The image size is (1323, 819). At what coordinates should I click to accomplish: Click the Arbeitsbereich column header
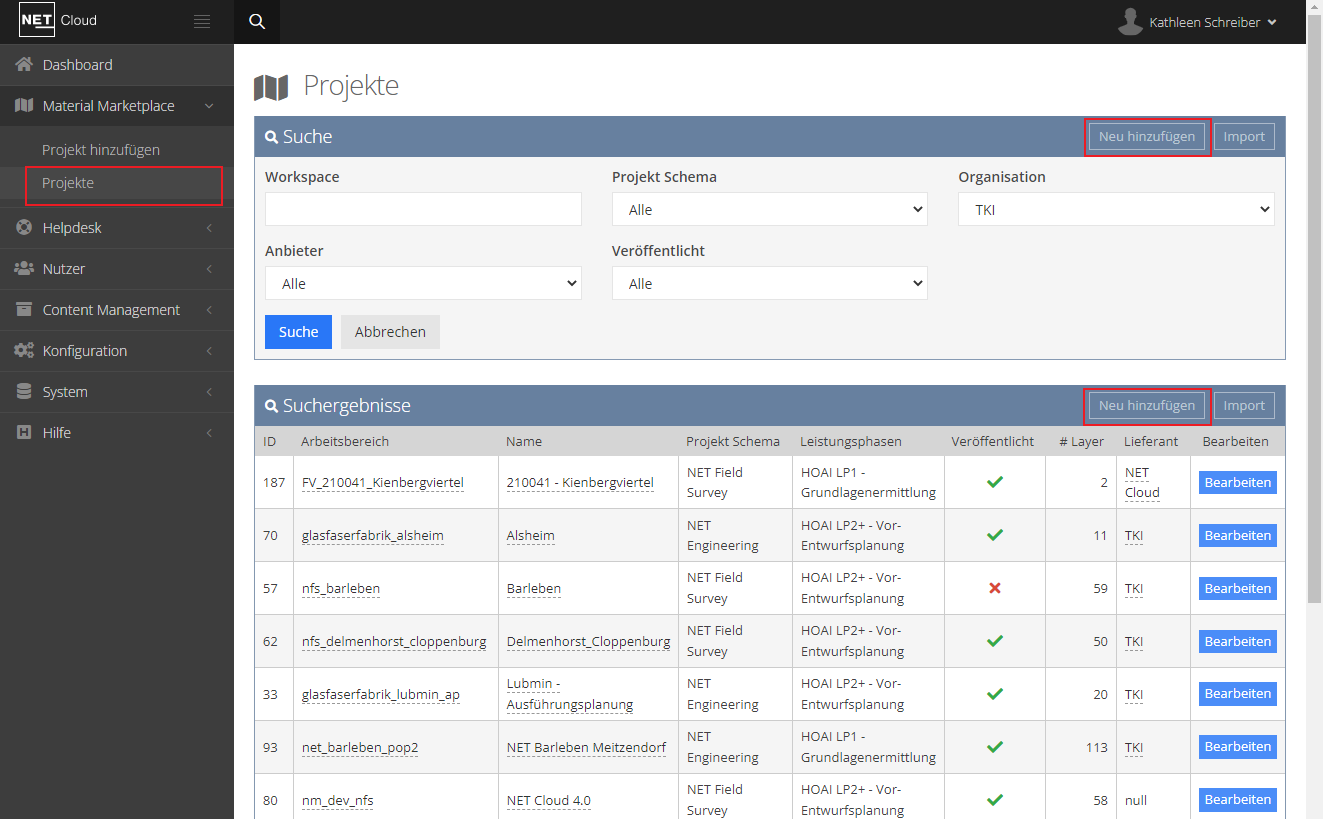coord(345,441)
